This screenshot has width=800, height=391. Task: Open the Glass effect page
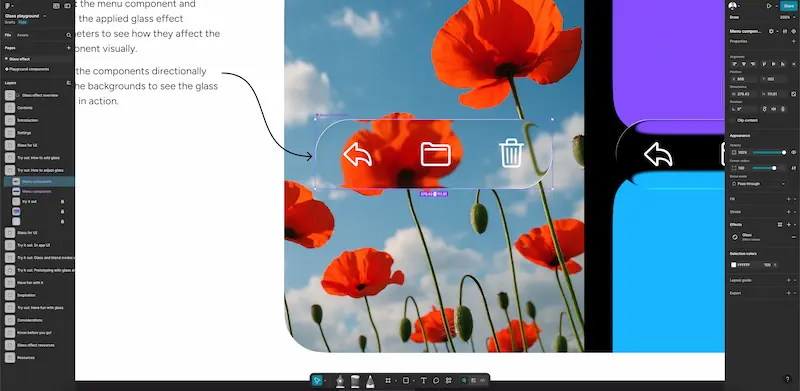coord(20,59)
